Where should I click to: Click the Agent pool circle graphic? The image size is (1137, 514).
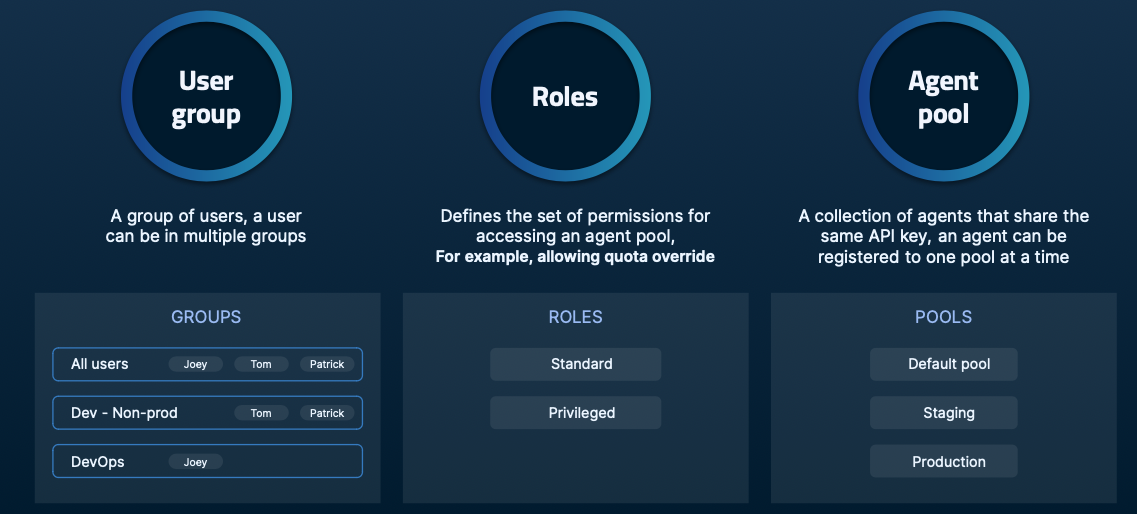pos(943,97)
